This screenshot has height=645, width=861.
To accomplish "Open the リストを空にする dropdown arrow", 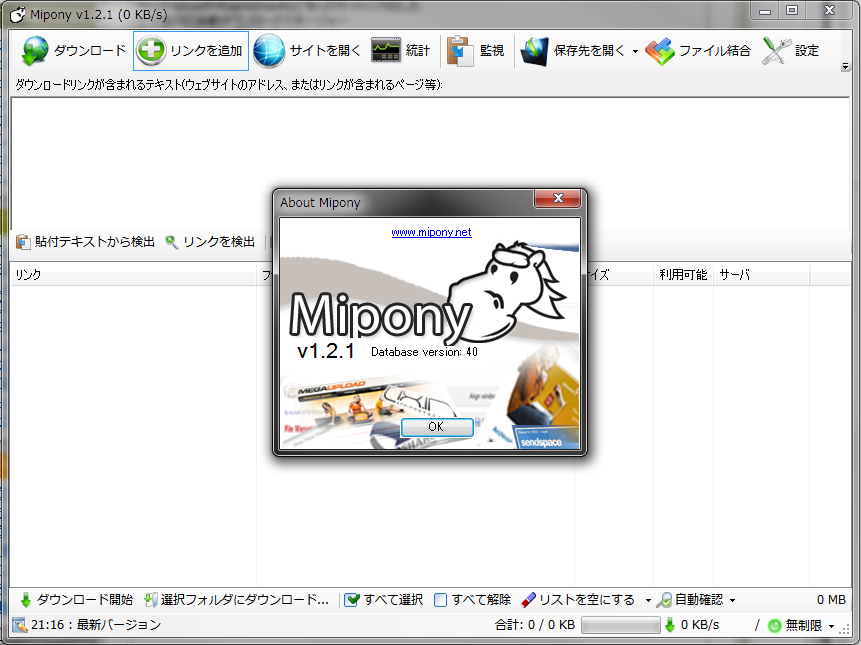I will [x=648, y=601].
